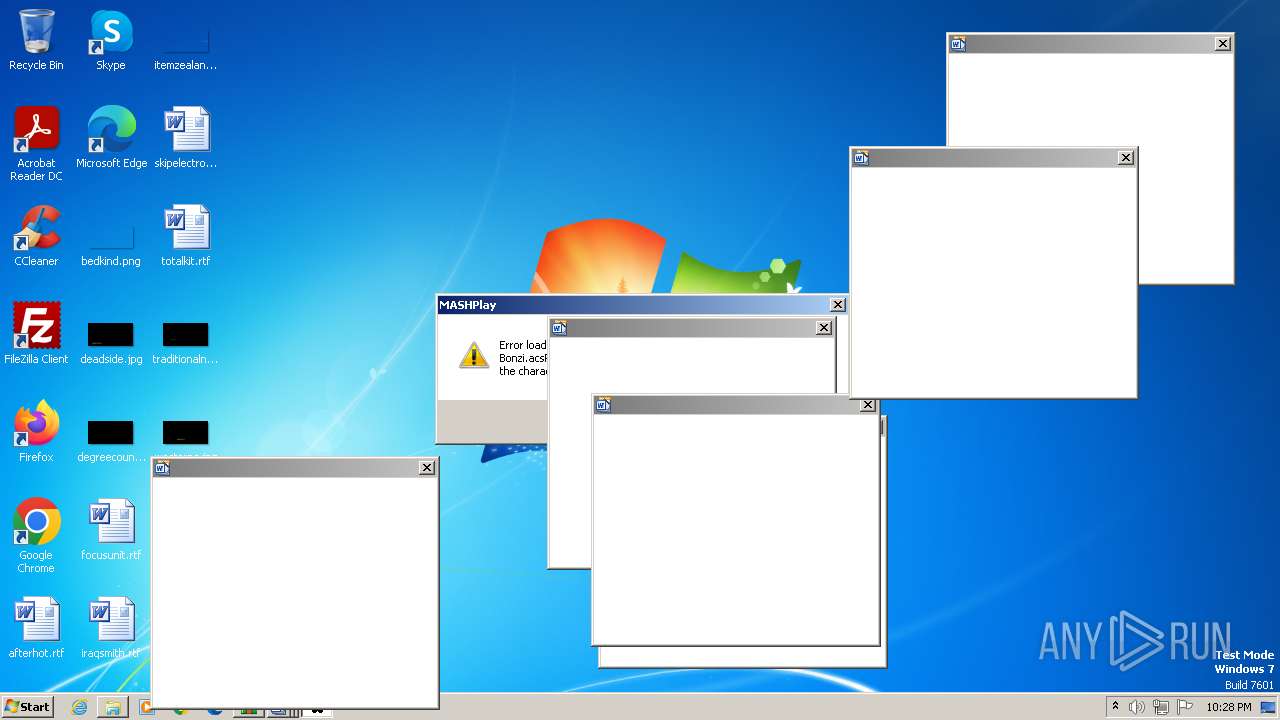Click the warning icon in MASHPlay dialog
1280x720 pixels.
click(474, 356)
